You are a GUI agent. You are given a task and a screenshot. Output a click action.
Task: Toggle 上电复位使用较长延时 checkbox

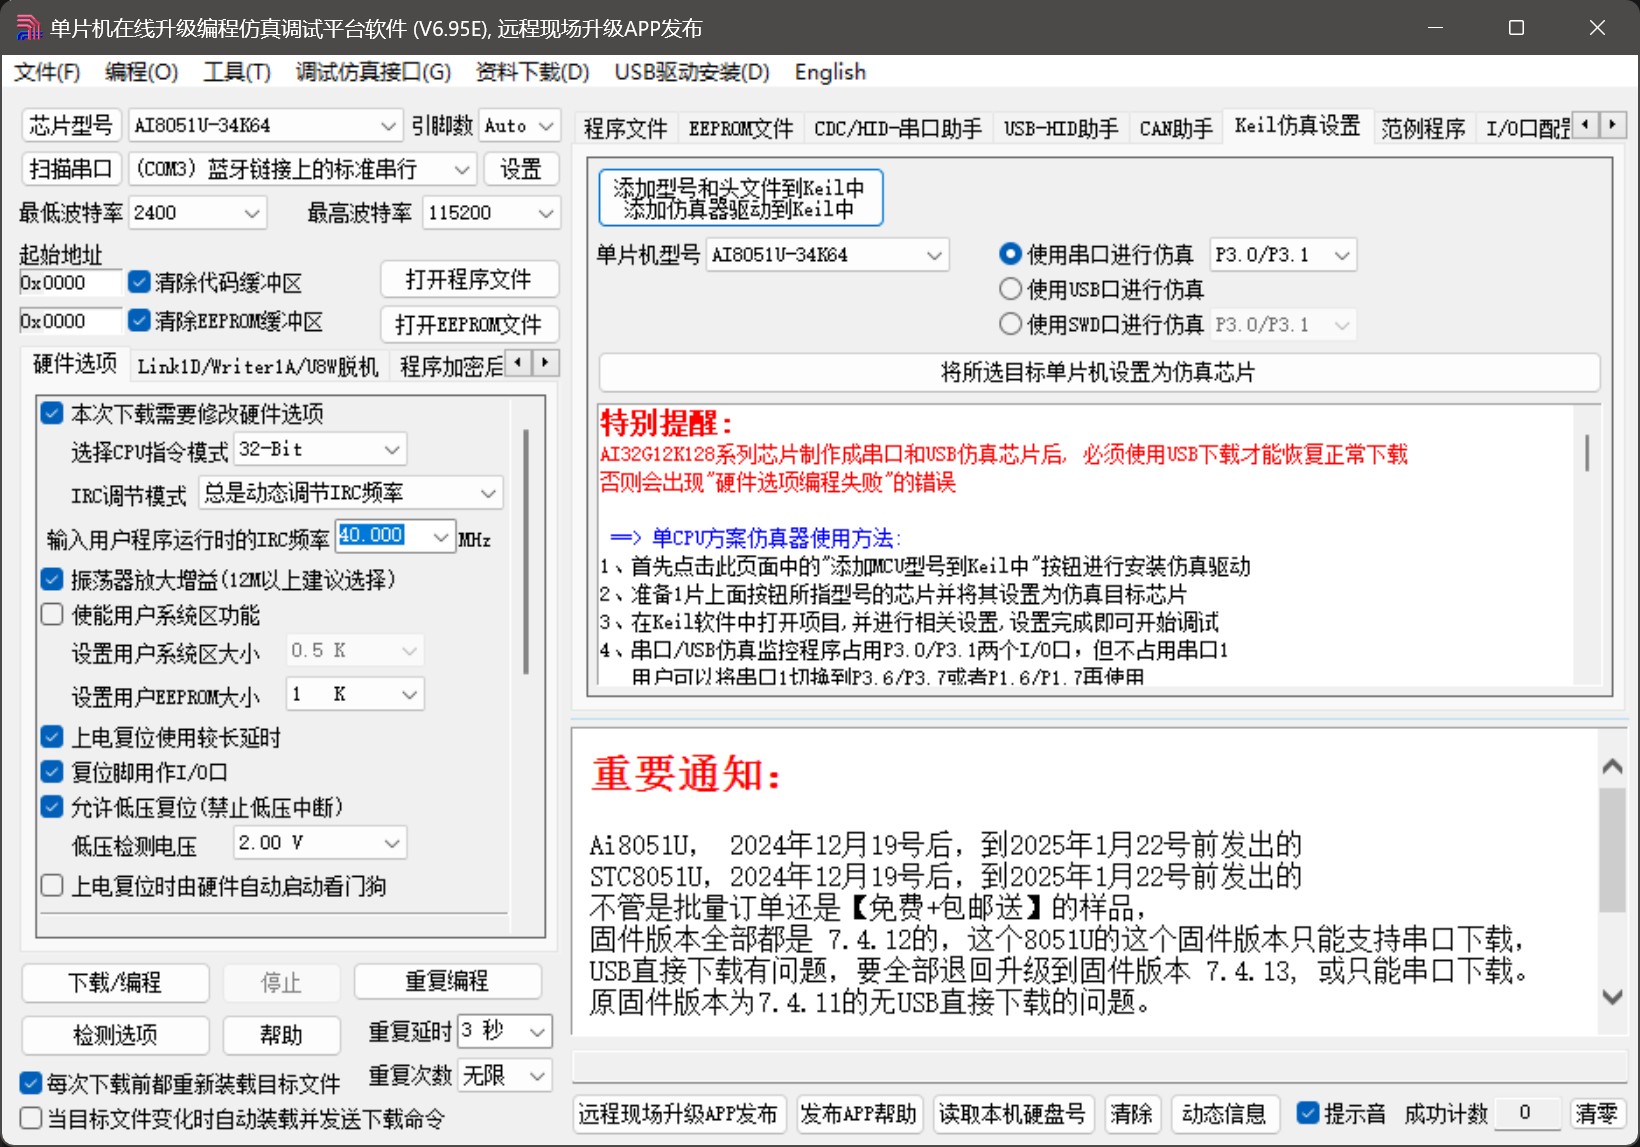[52, 737]
